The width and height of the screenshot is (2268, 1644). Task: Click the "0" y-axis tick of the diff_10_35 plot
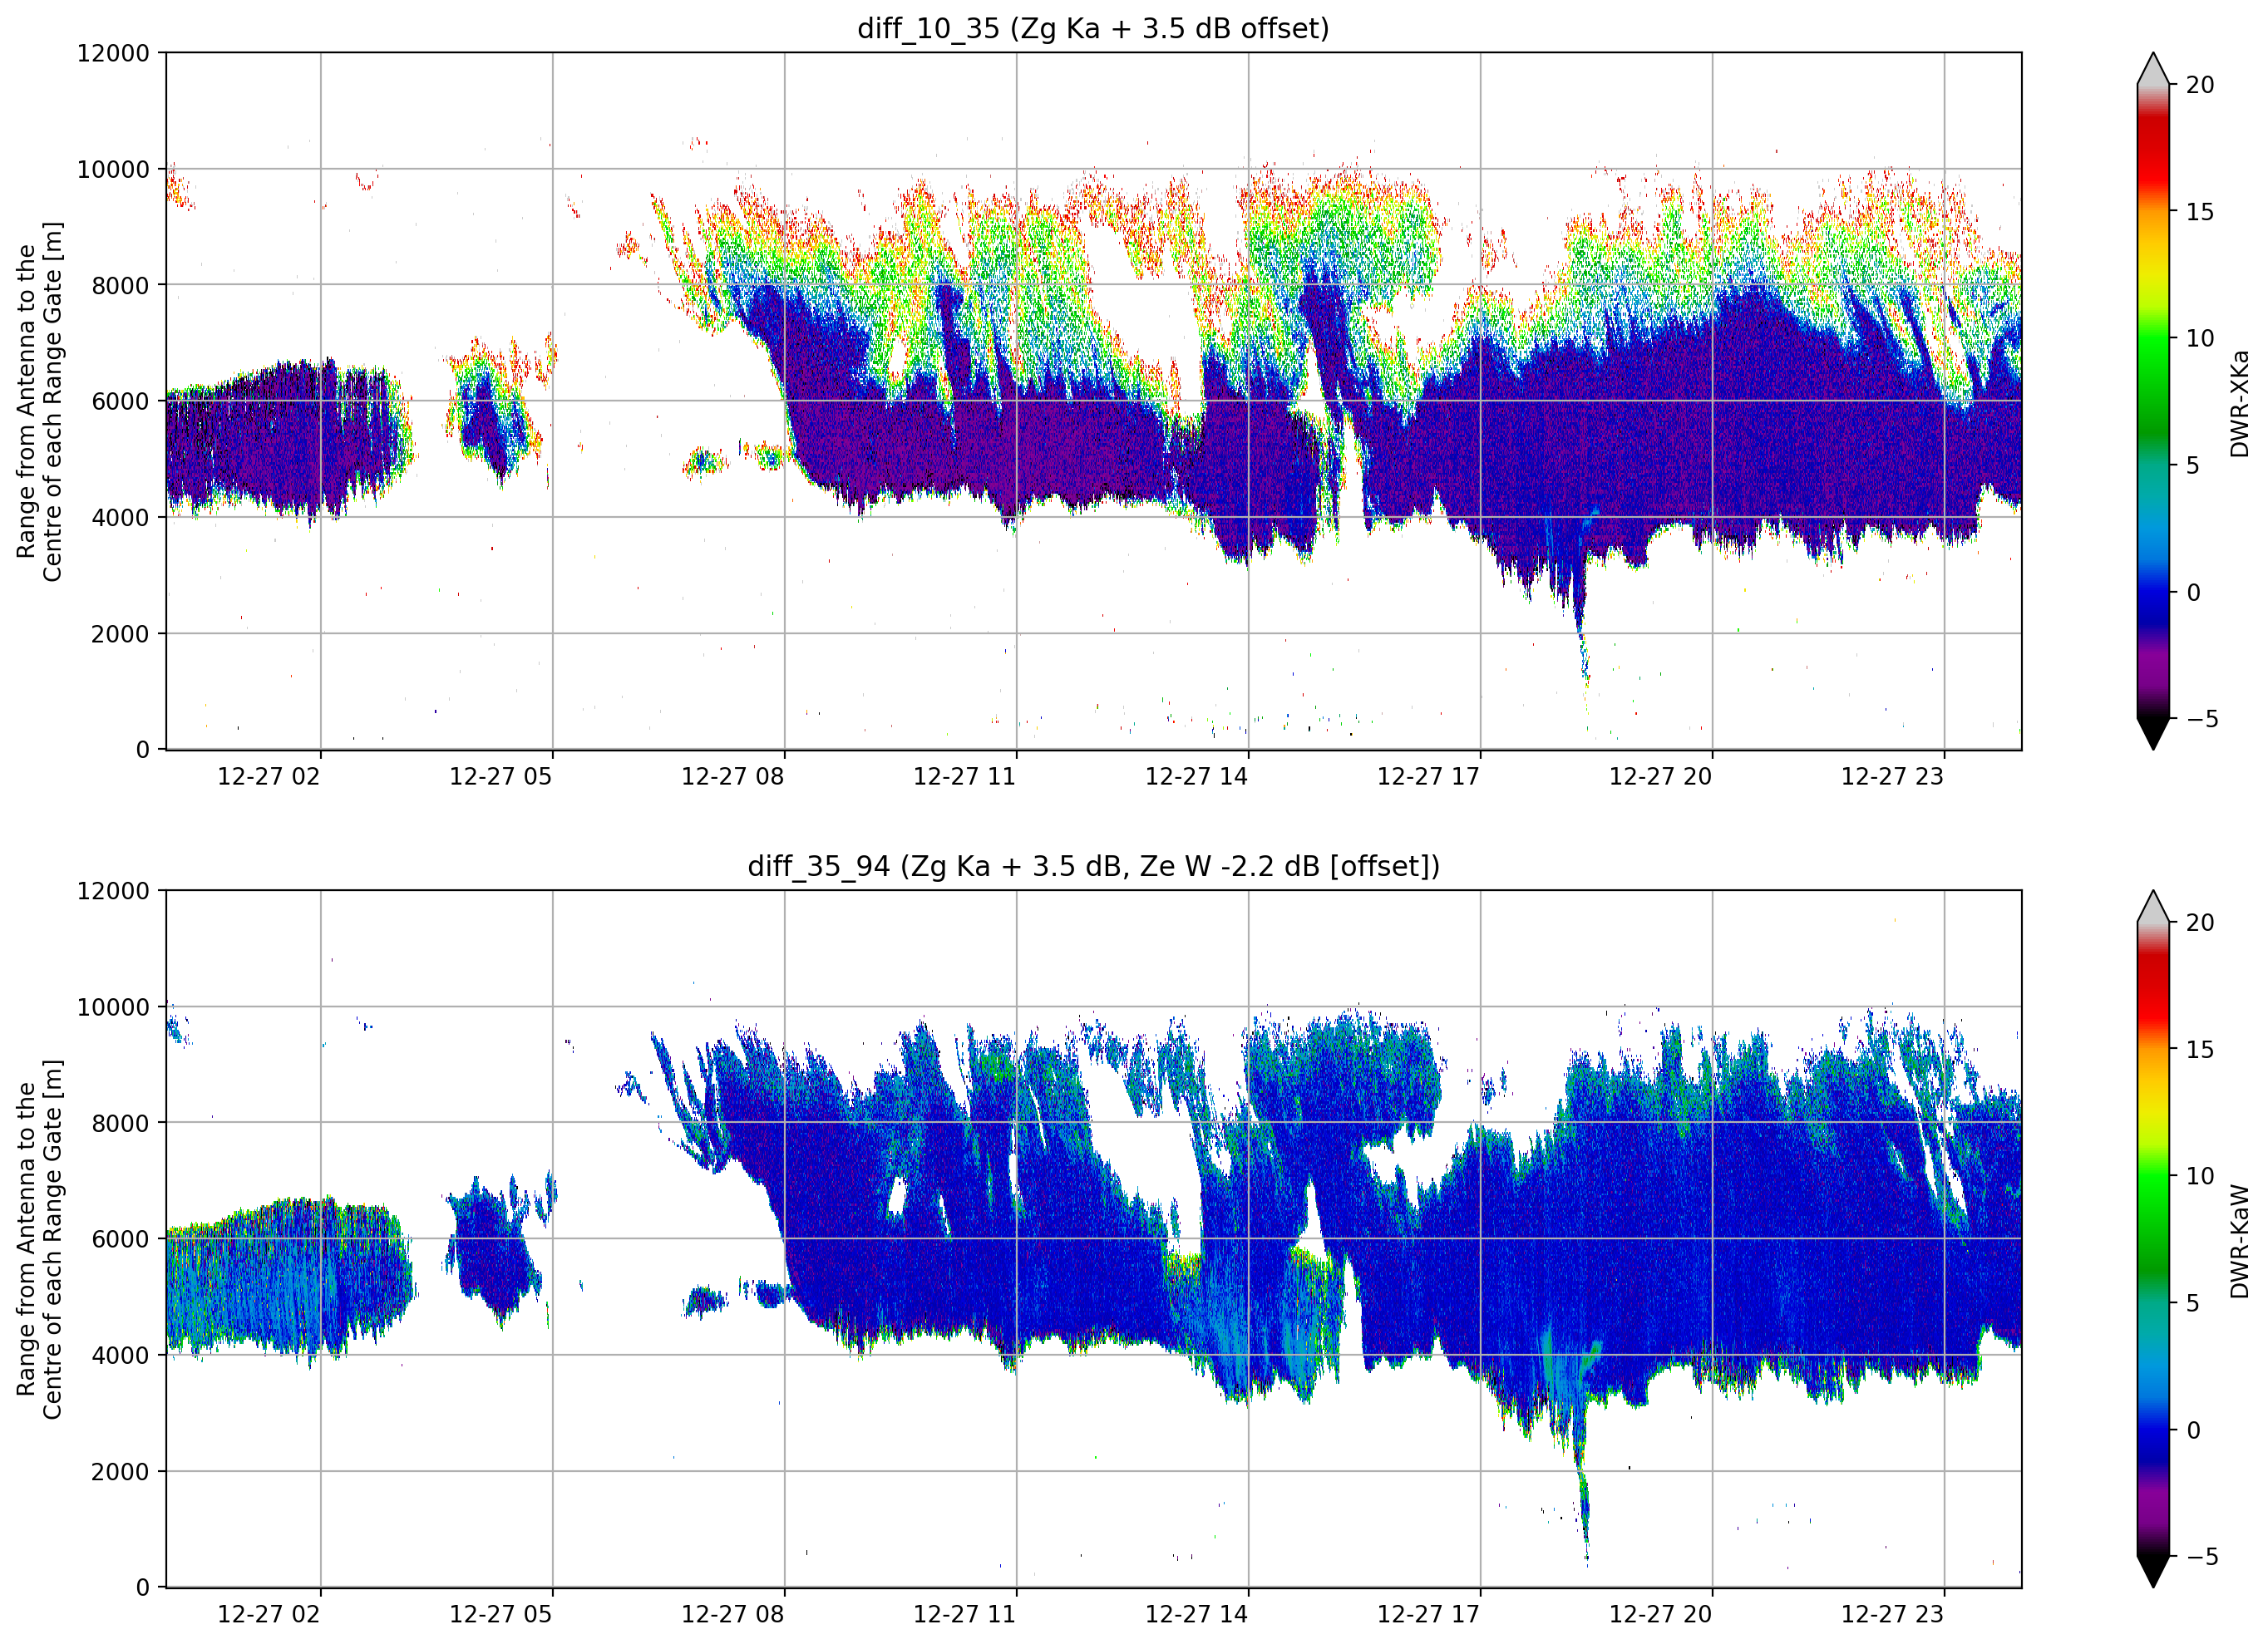143,750
